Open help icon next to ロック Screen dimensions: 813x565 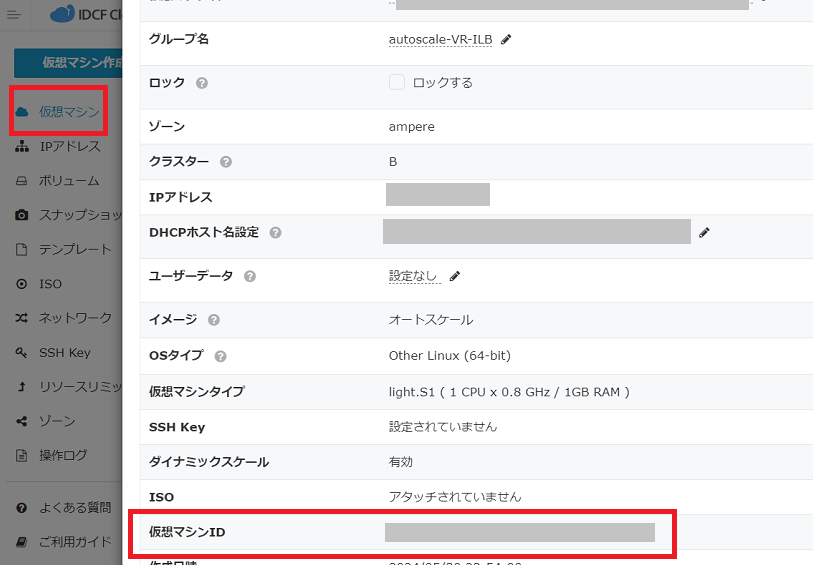202,83
